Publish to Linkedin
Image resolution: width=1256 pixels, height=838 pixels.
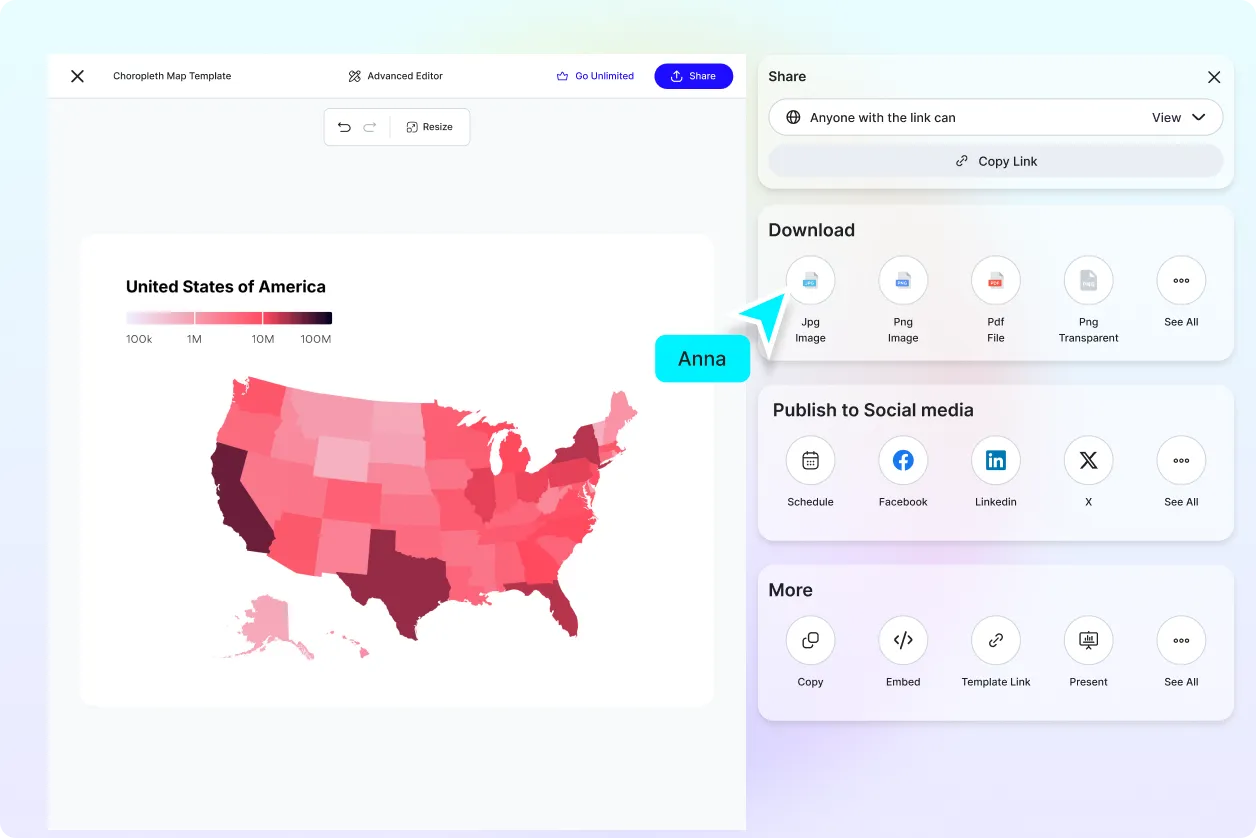point(996,461)
